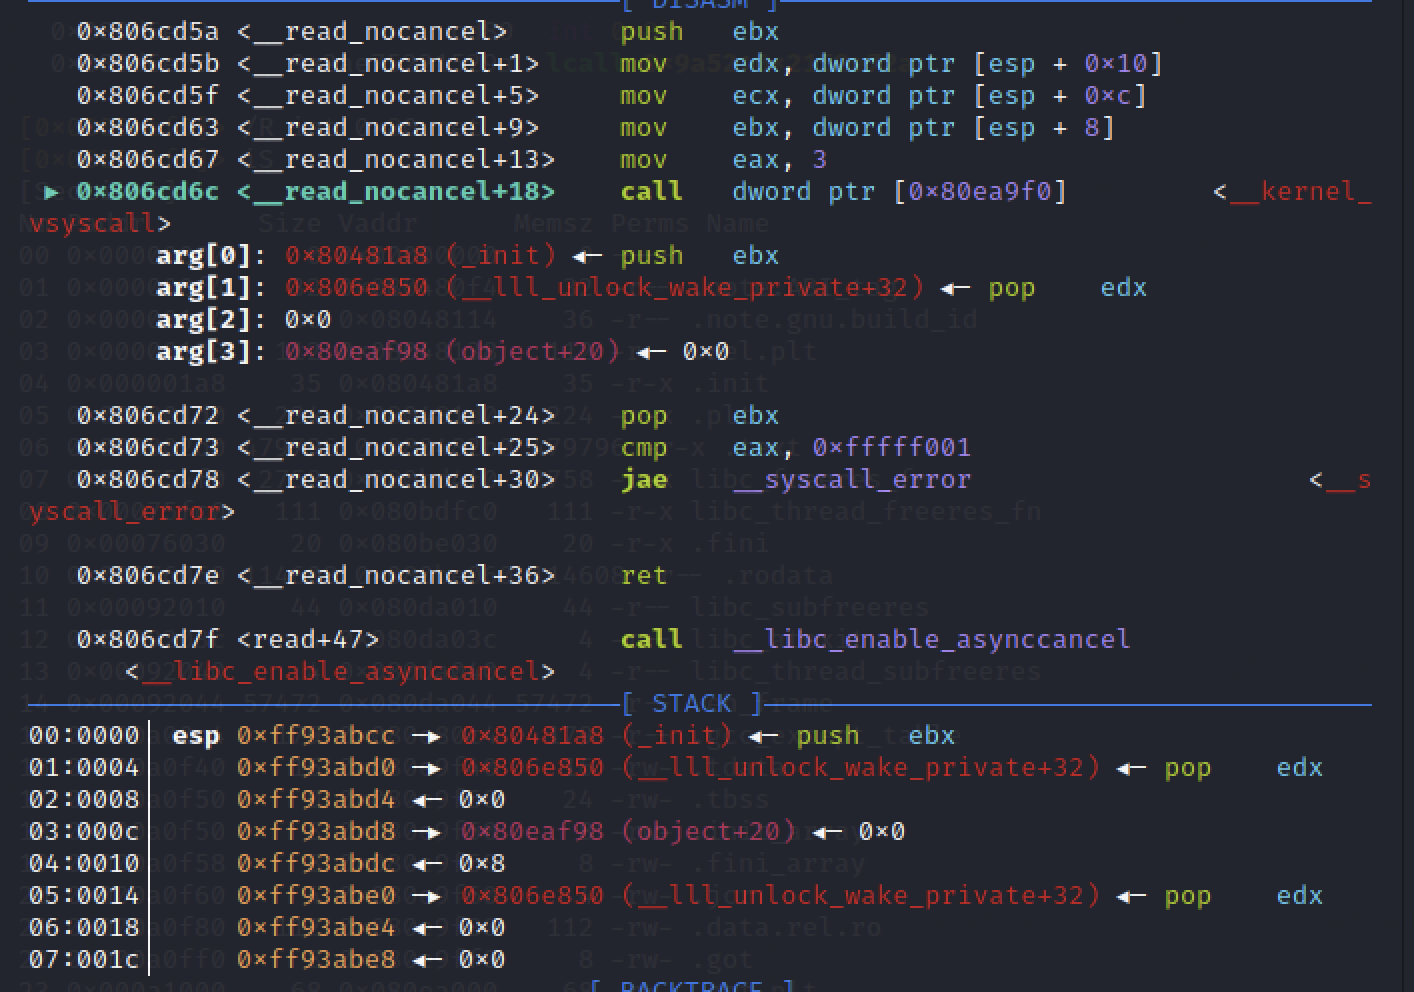Viewport: 1414px width, 992px height.
Task: Select stack address 0xff93abd8
Action: point(316,832)
